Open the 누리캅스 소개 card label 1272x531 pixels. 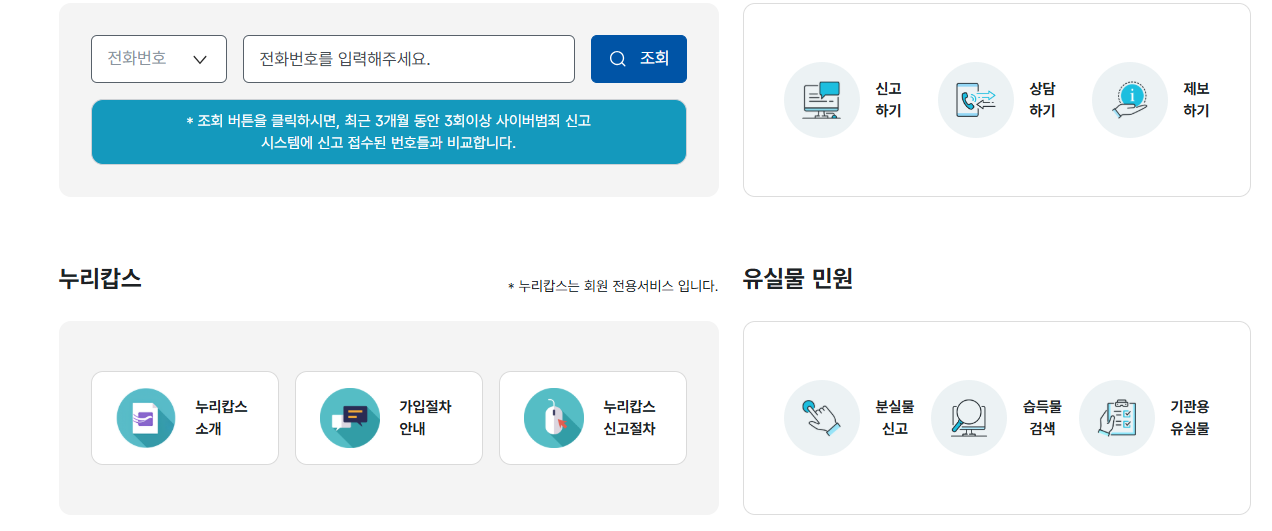pos(222,418)
